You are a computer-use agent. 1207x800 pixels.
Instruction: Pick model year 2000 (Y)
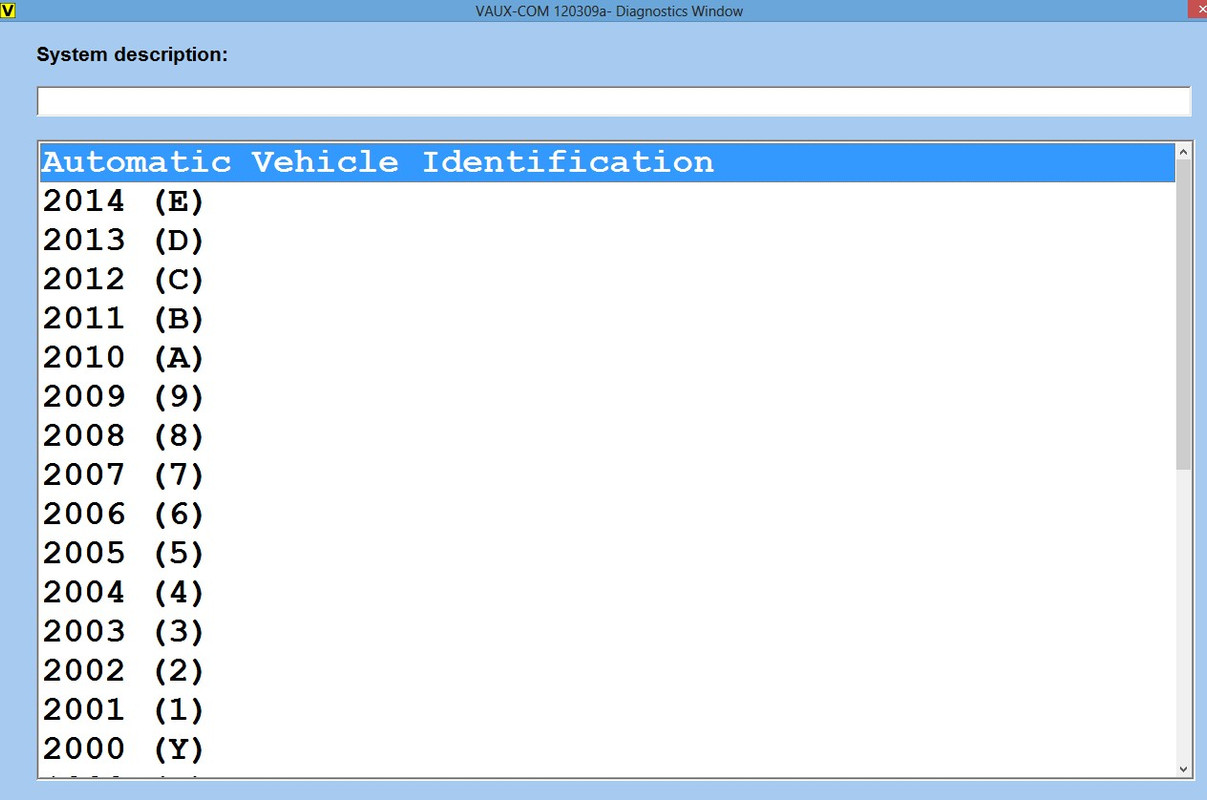pos(608,747)
